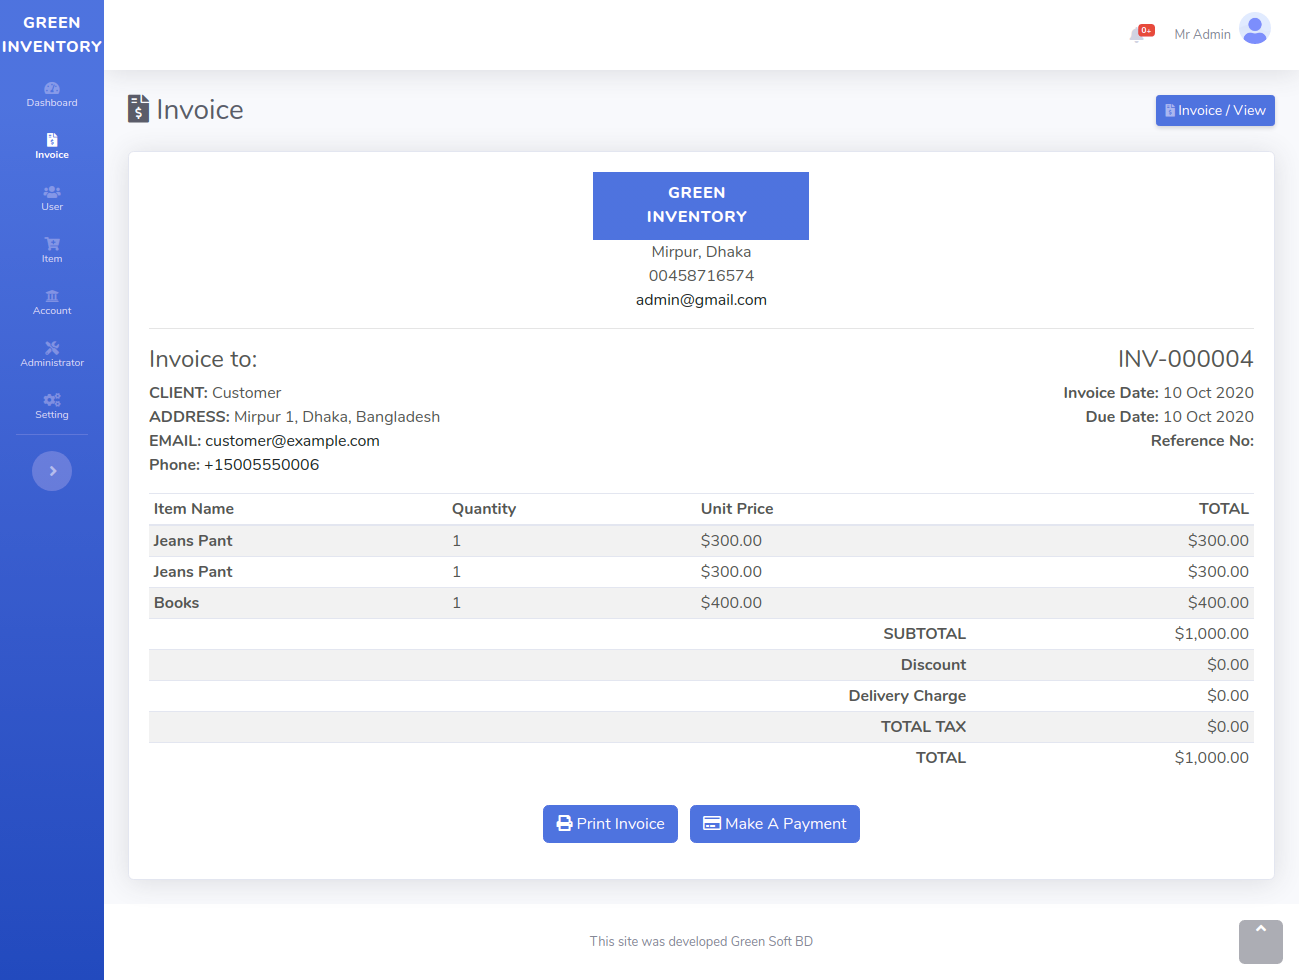Select the Account bank icon in sidebar
Image resolution: width=1299 pixels, height=980 pixels.
[x=52, y=297]
